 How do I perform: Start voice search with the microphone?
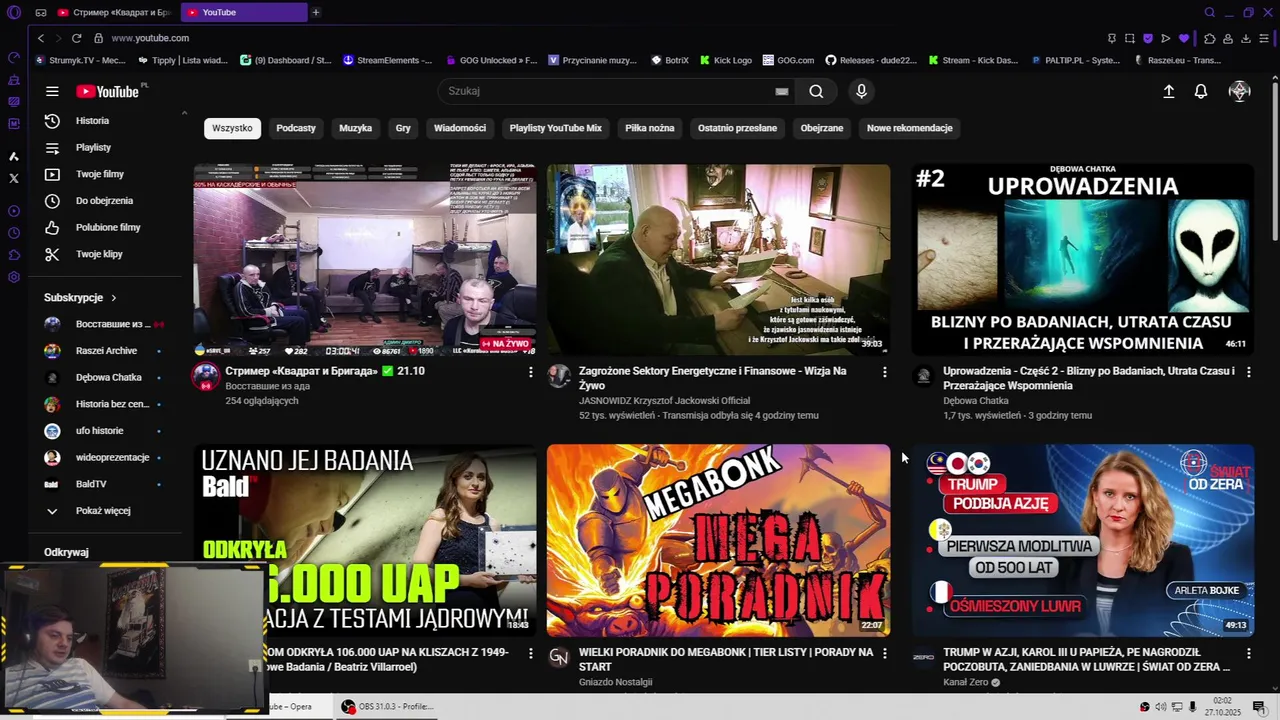pos(861,91)
